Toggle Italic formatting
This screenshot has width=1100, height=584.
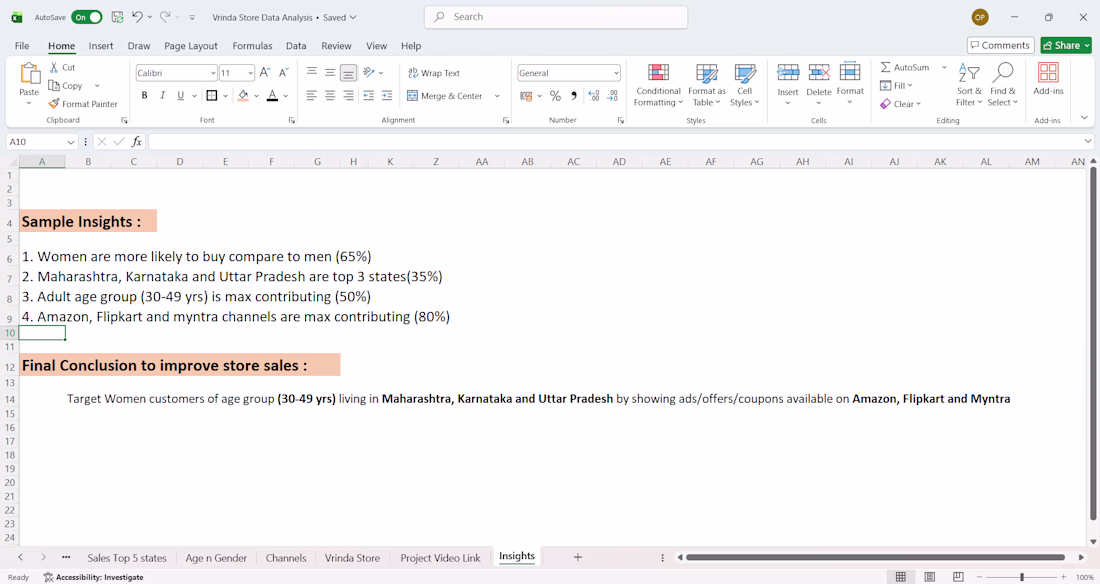tap(163, 95)
